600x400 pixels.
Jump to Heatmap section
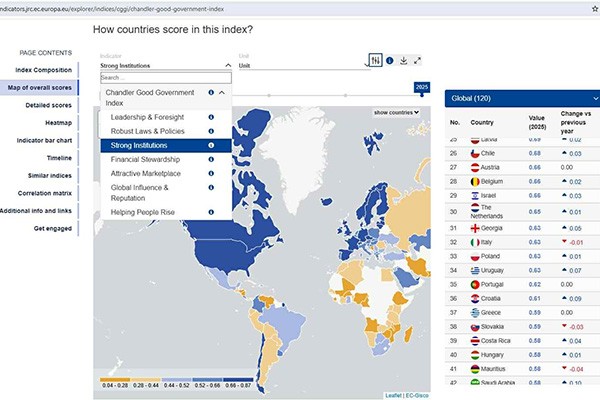pos(58,123)
